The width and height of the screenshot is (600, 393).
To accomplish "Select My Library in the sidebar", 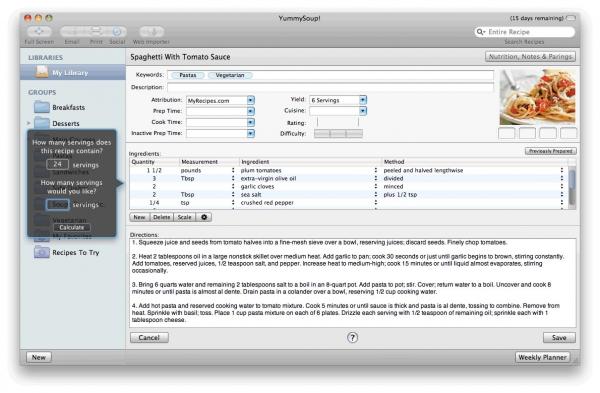I will [x=73, y=72].
